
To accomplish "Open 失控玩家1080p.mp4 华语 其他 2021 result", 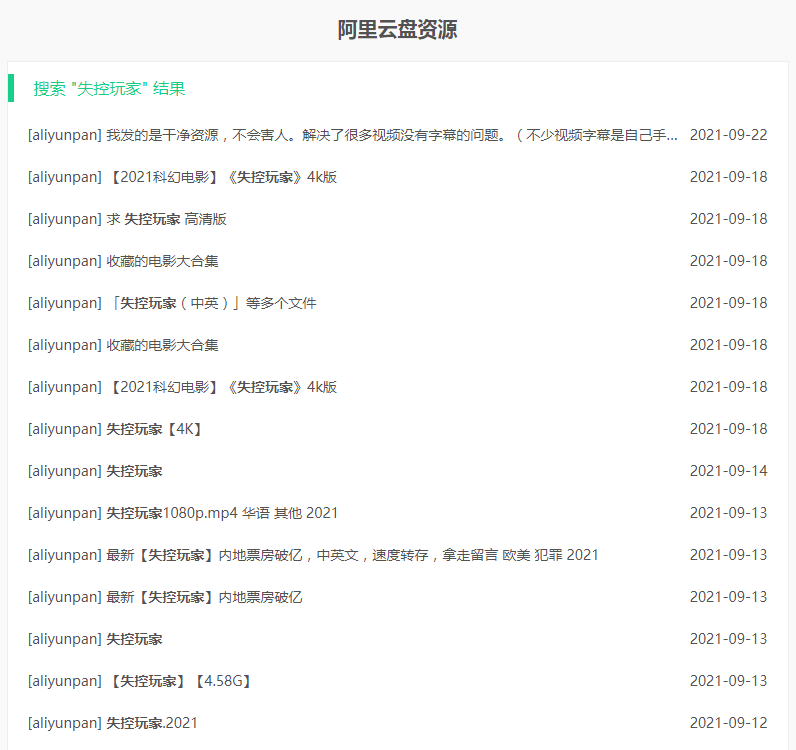I will [x=183, y=513].
